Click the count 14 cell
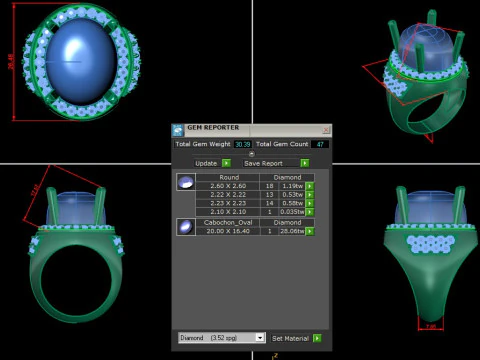The image size is (480, 360). [269, 203]
